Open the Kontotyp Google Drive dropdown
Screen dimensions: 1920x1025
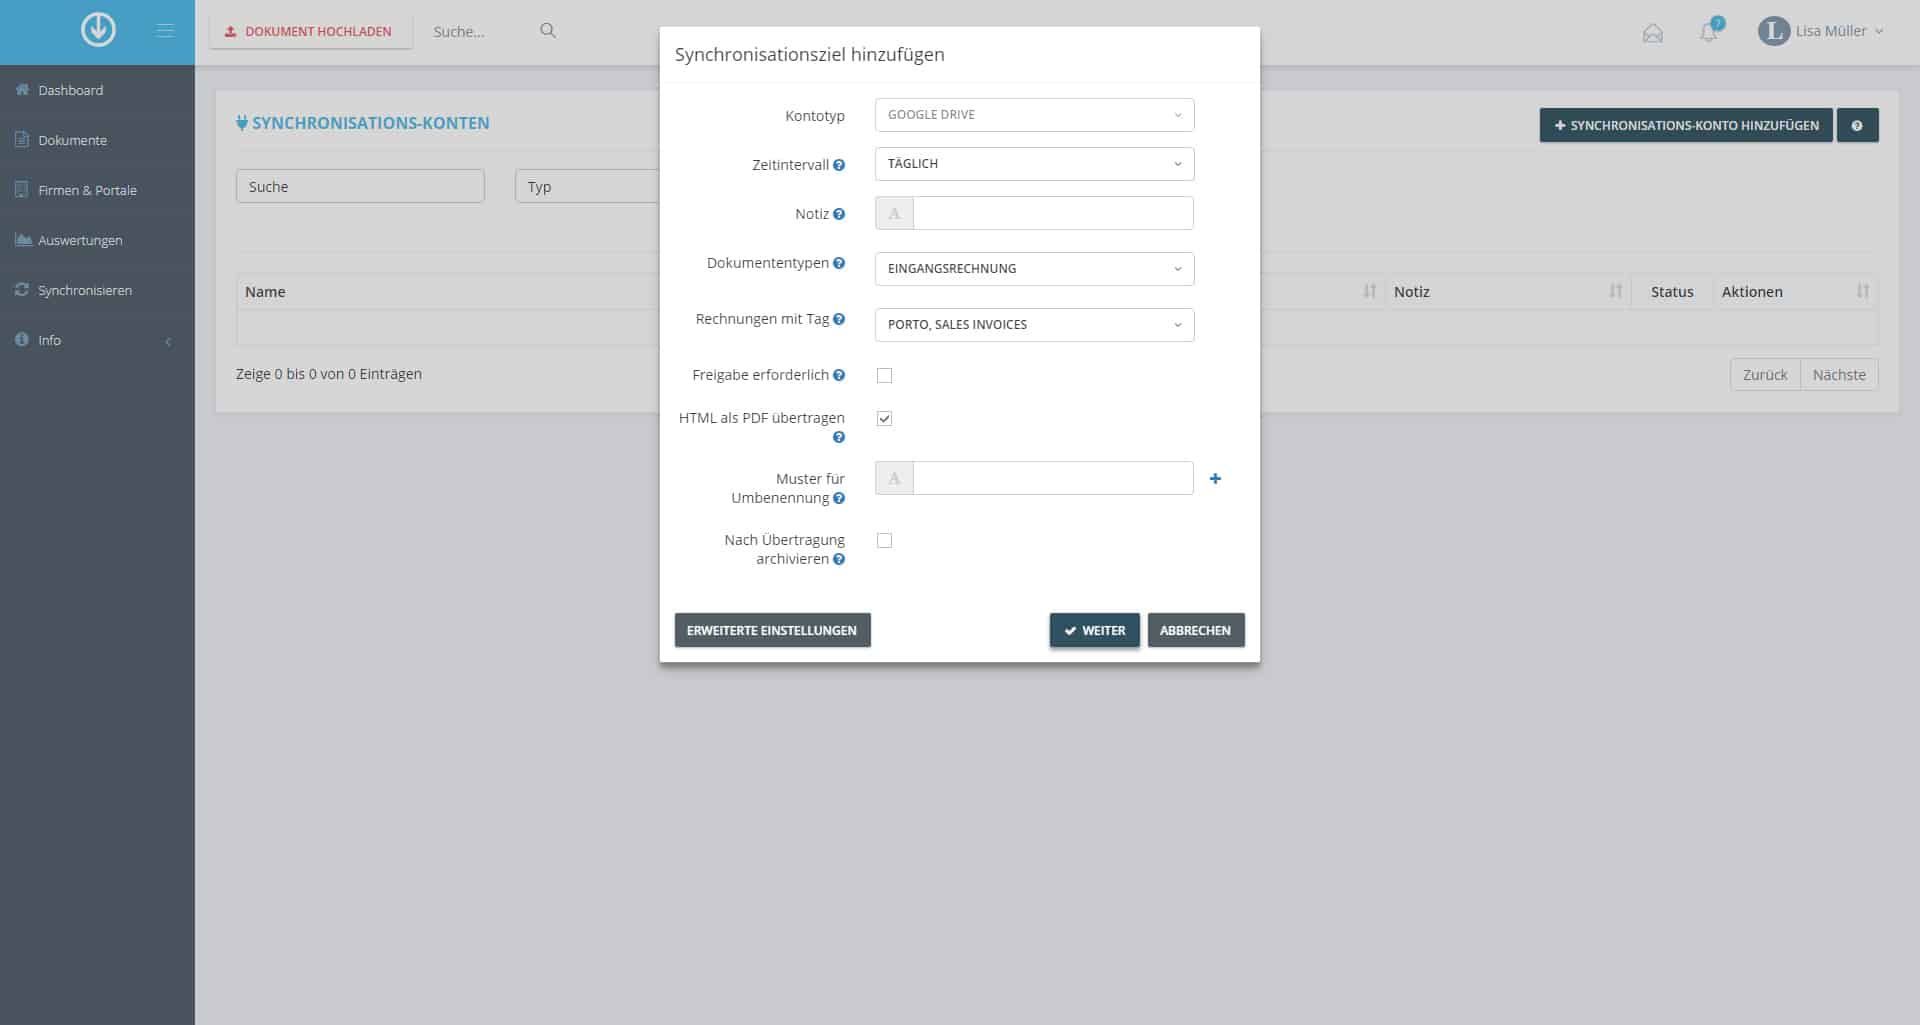(x=1034, y=115)
